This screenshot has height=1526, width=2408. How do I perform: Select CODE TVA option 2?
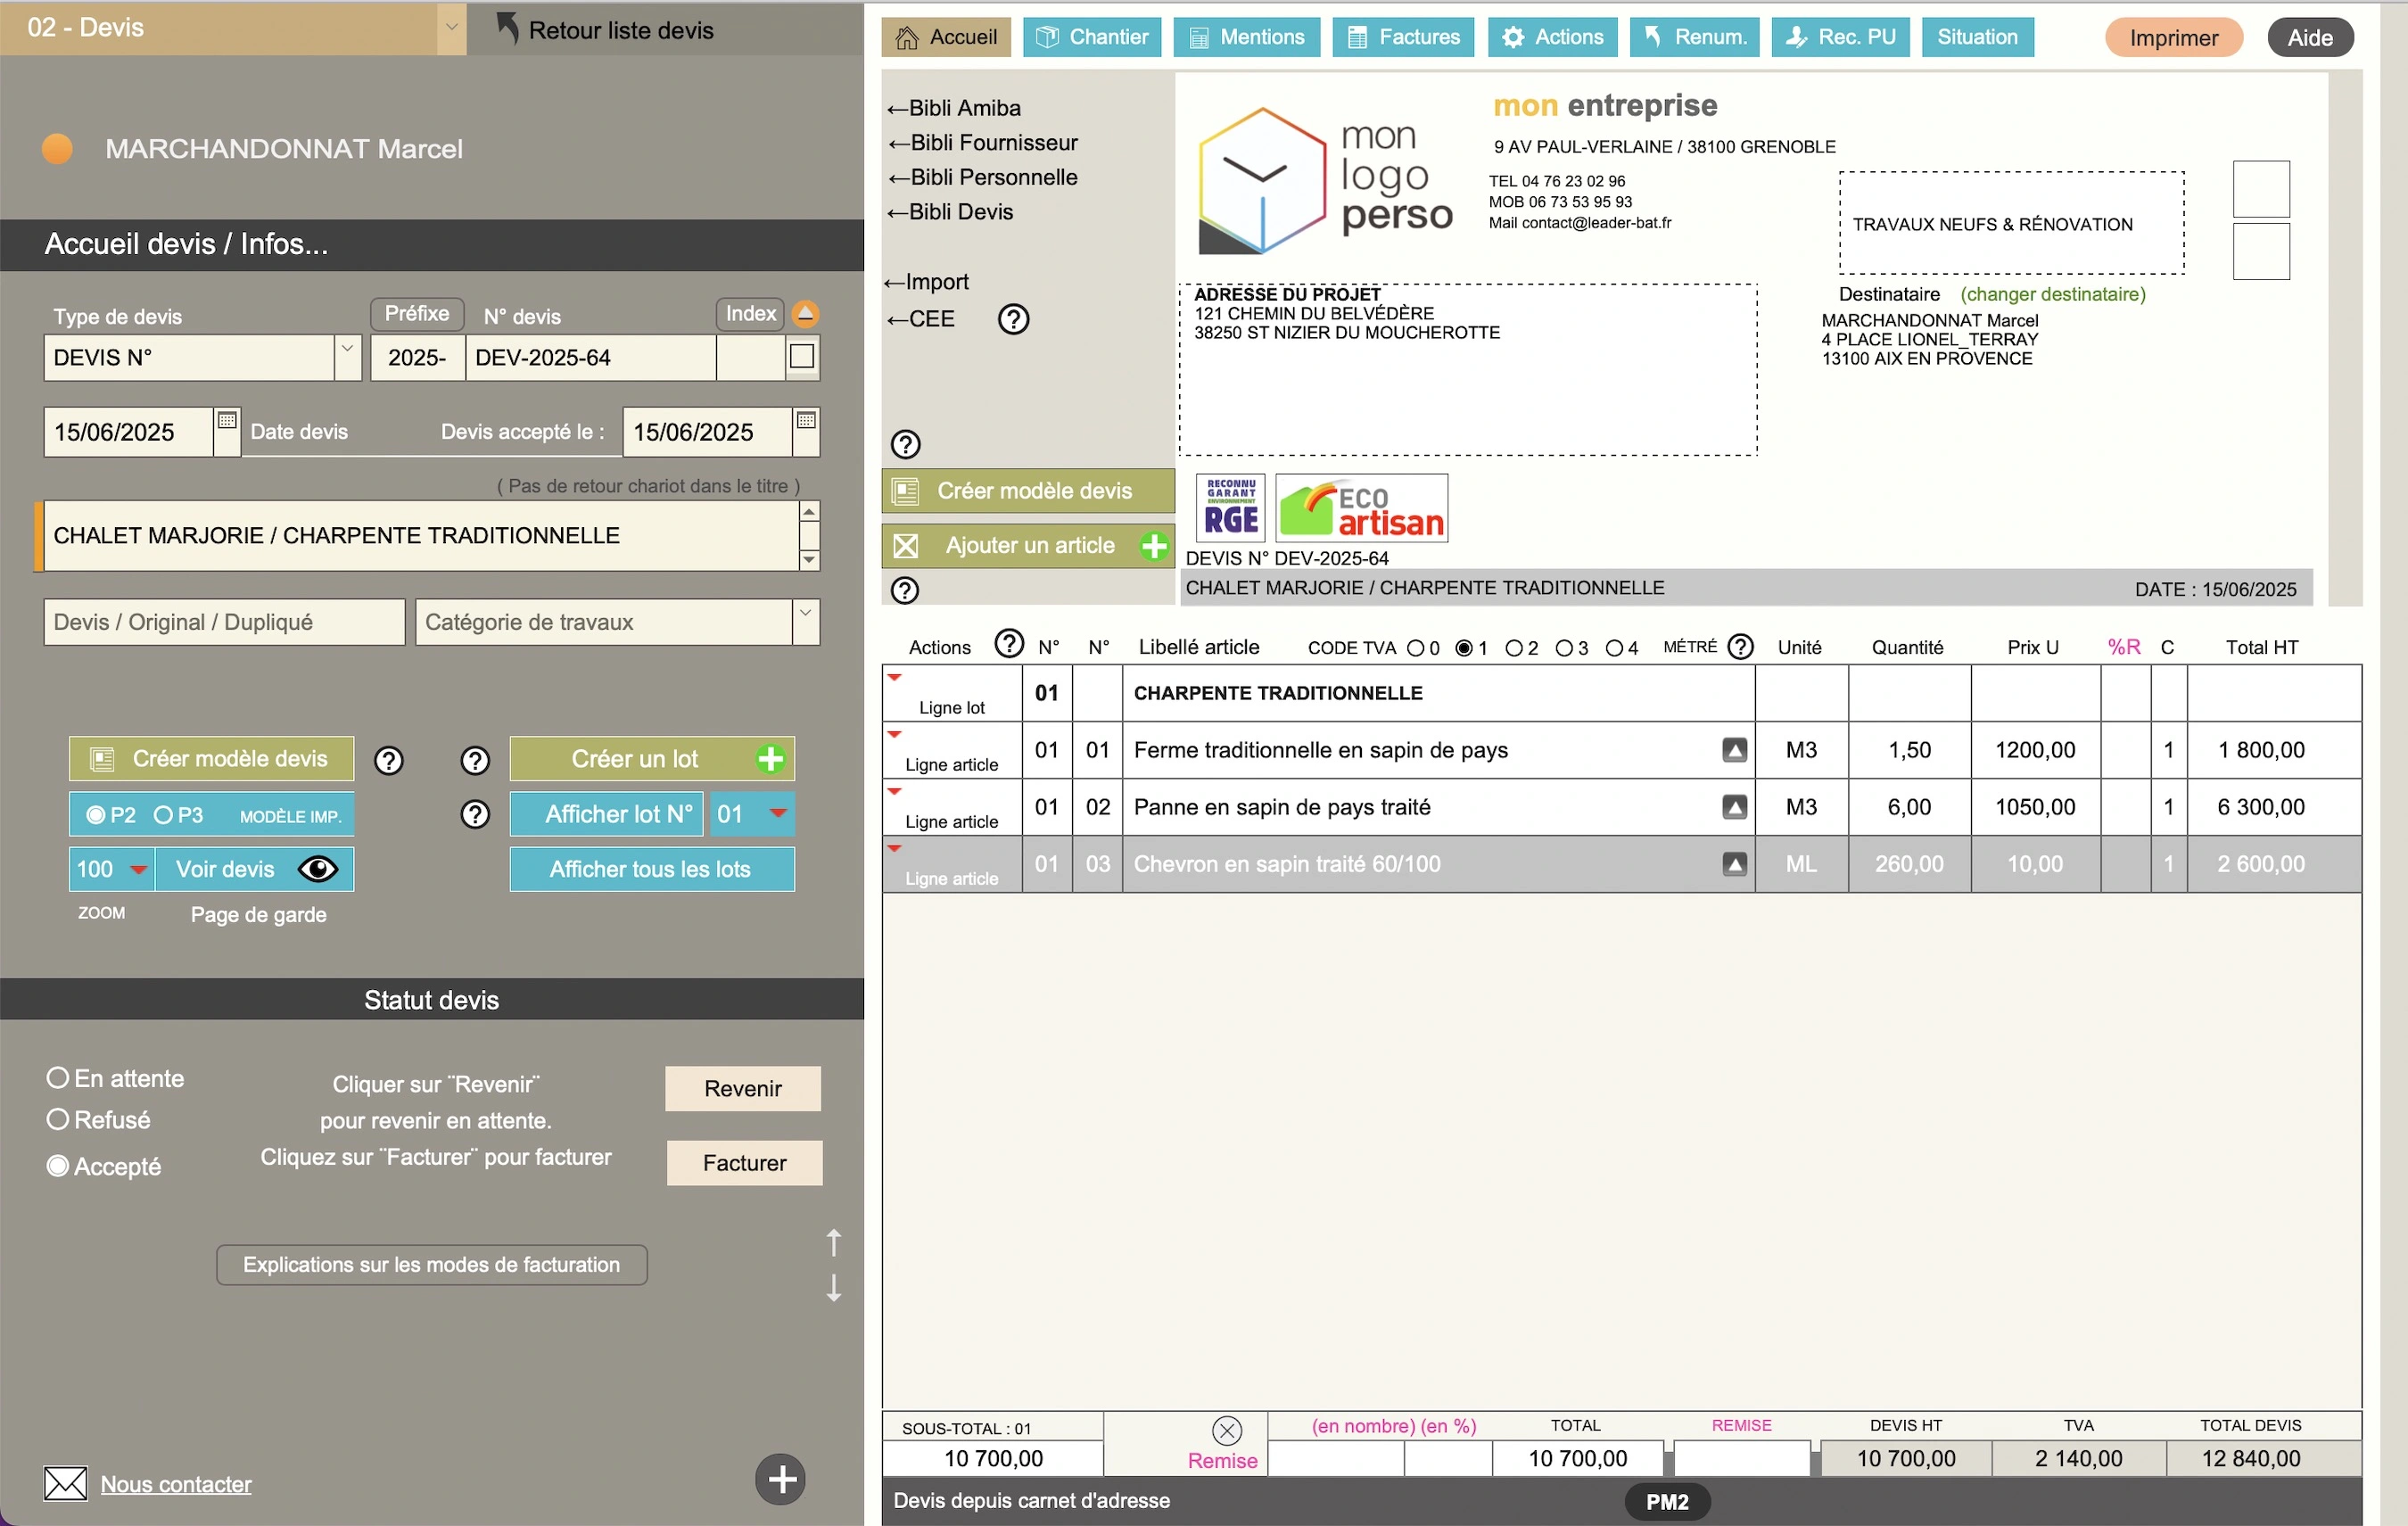click(1514, 648)
